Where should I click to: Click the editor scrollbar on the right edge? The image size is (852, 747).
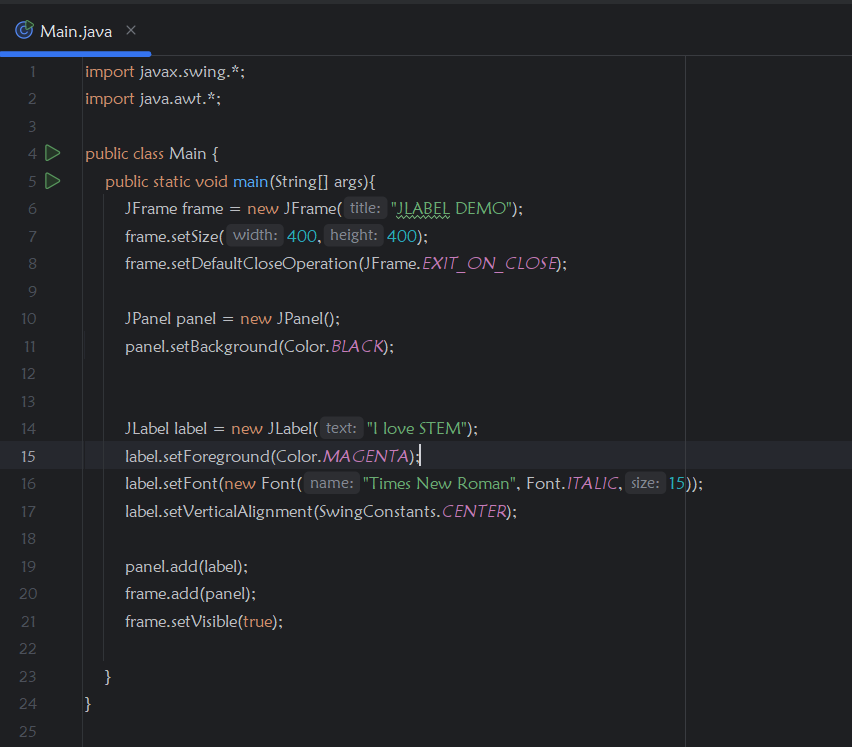tap(845, 300)
